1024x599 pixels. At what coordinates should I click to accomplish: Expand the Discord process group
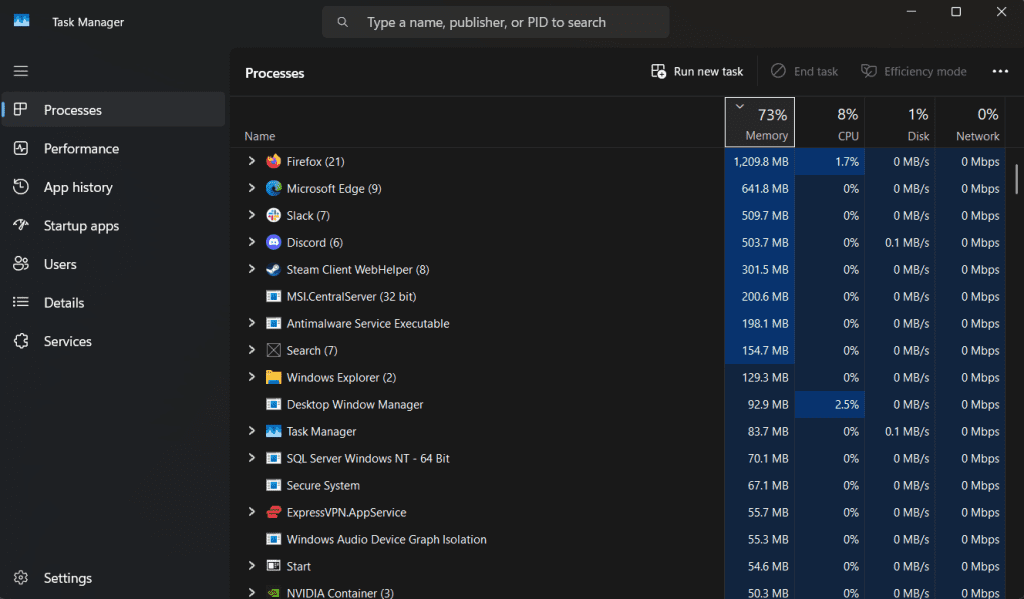pos(252,242)
